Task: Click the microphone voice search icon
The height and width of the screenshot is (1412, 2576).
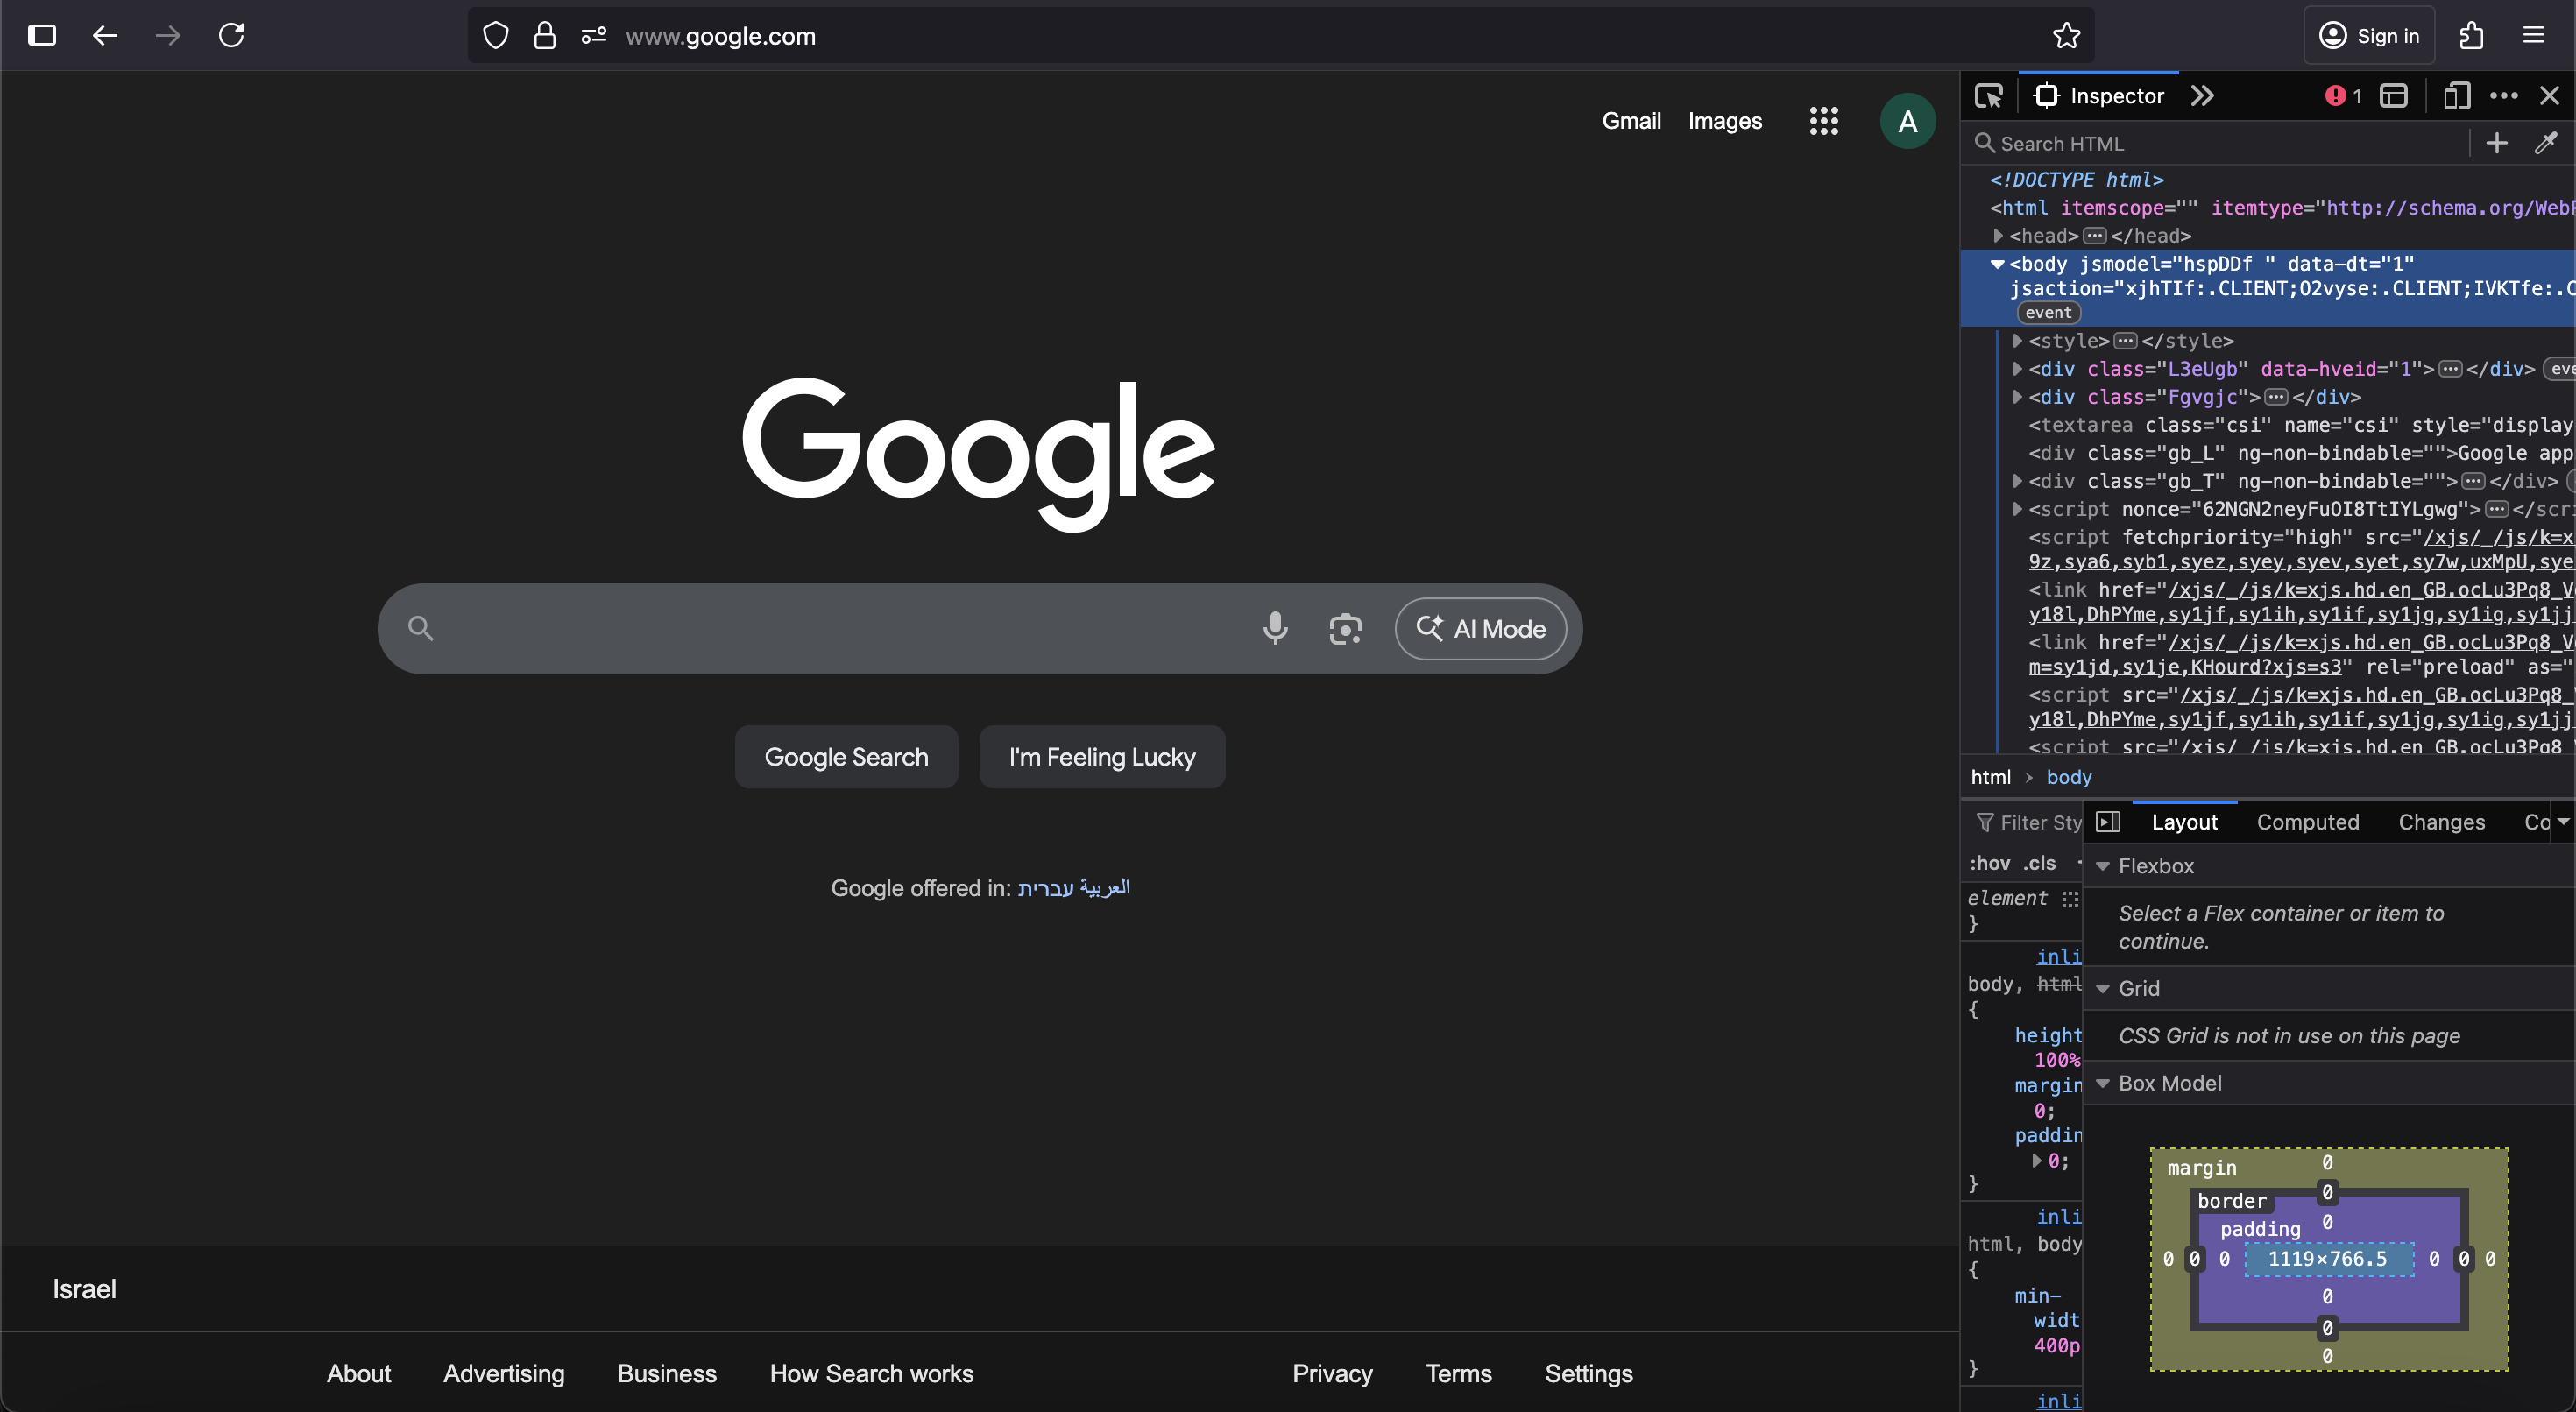Action: pyautogui.click(x=1275, y=628)
